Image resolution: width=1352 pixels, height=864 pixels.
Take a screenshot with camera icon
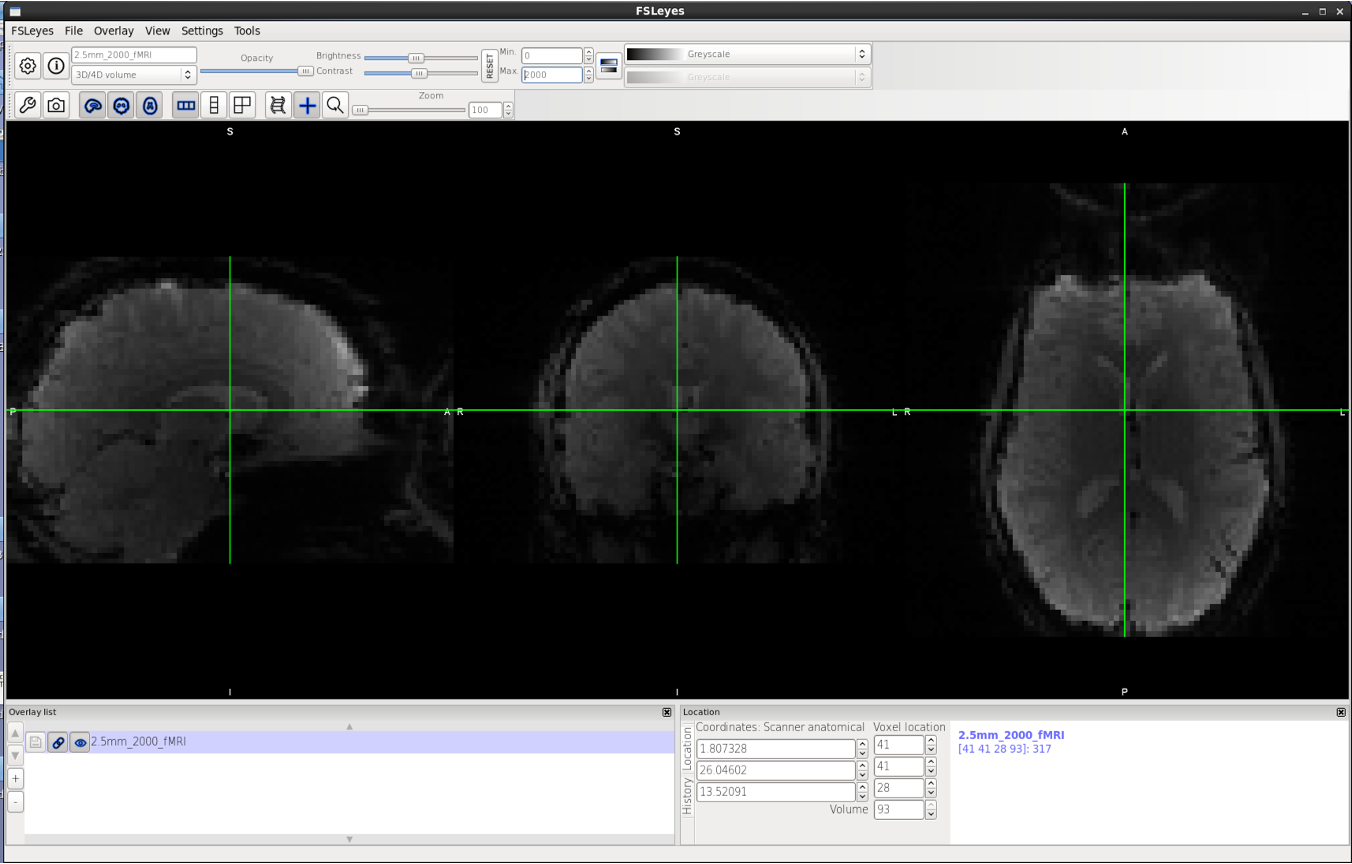click(56, 105)
